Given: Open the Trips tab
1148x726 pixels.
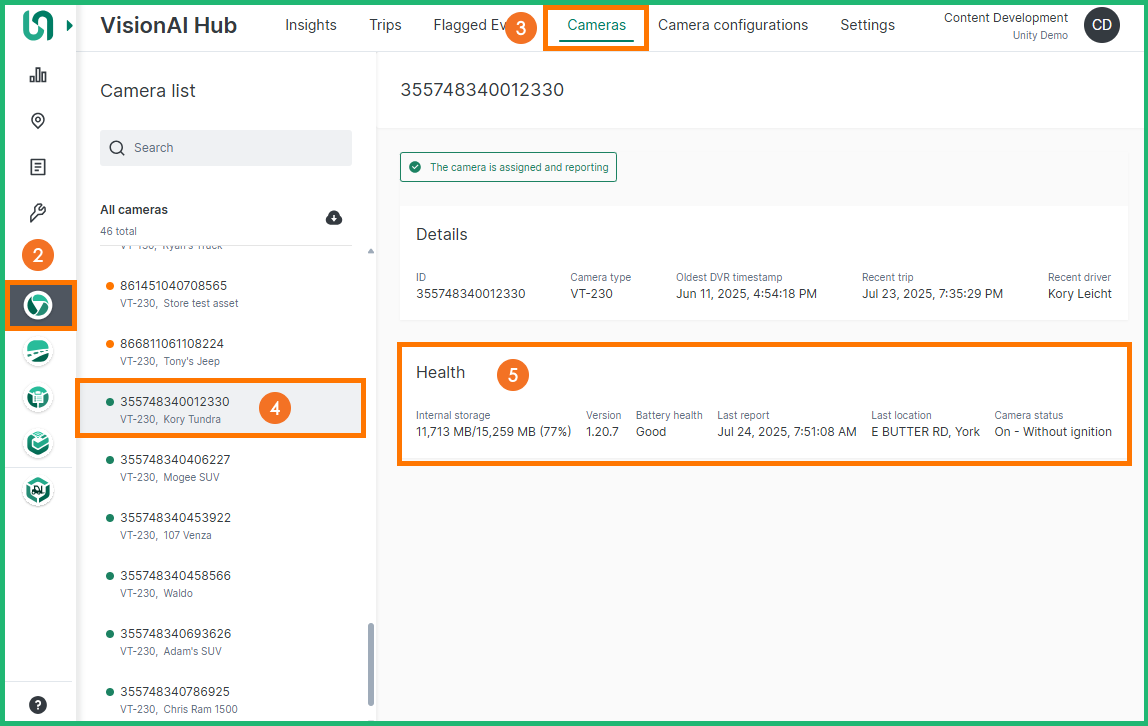Looking at the screenshot, I should coord(385,25).
